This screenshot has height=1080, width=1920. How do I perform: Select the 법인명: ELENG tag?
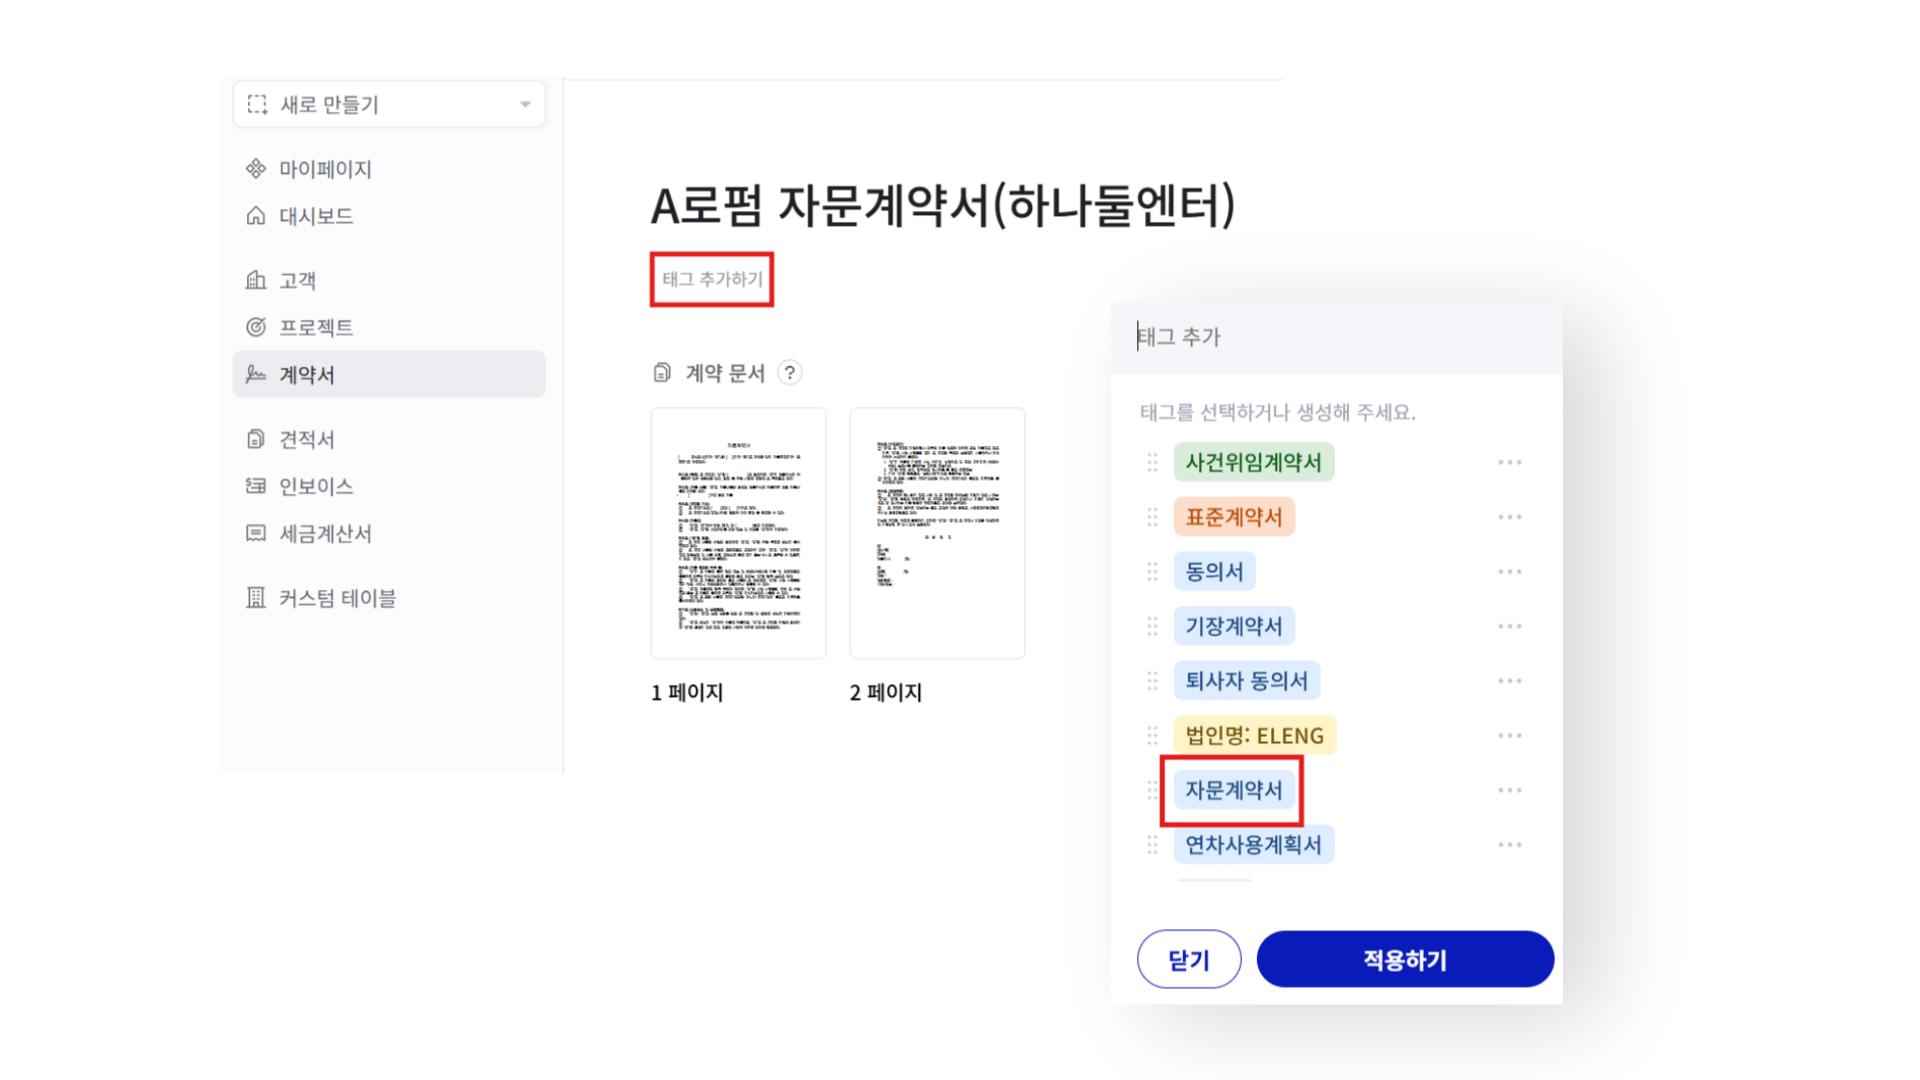coord(1255,736)
